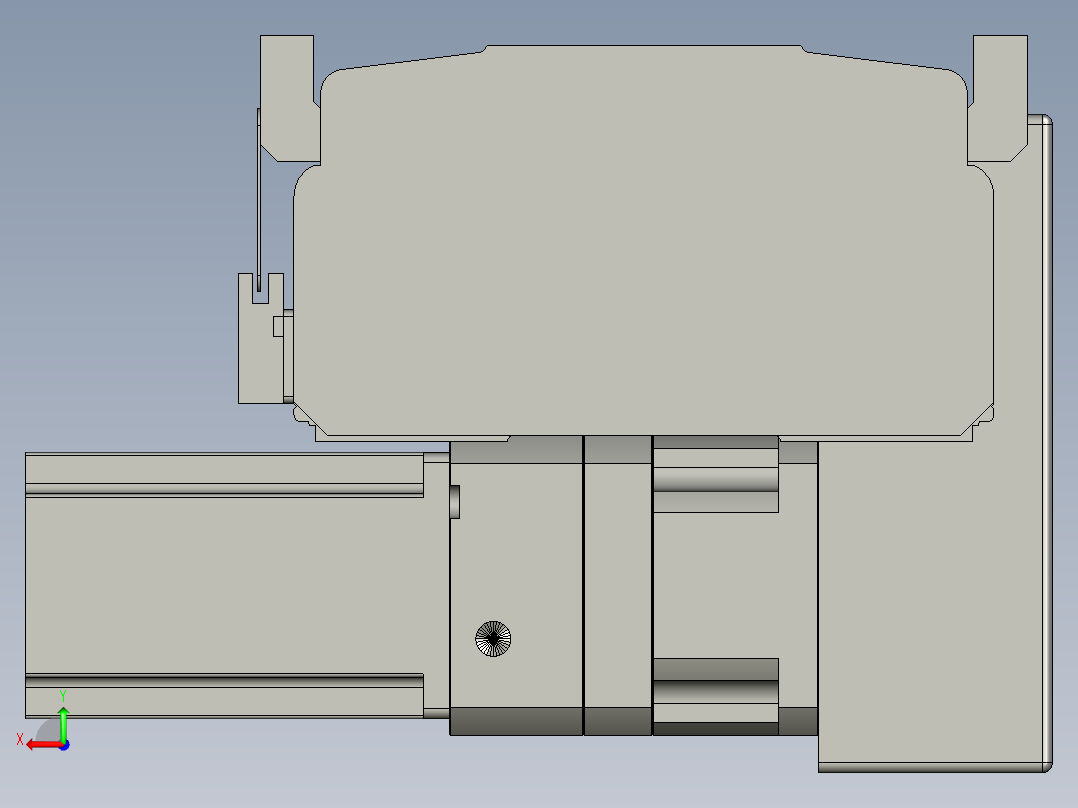
Task: Select the circular hatched screw hole
Action: pyautogui.click(x=493, y=639)
